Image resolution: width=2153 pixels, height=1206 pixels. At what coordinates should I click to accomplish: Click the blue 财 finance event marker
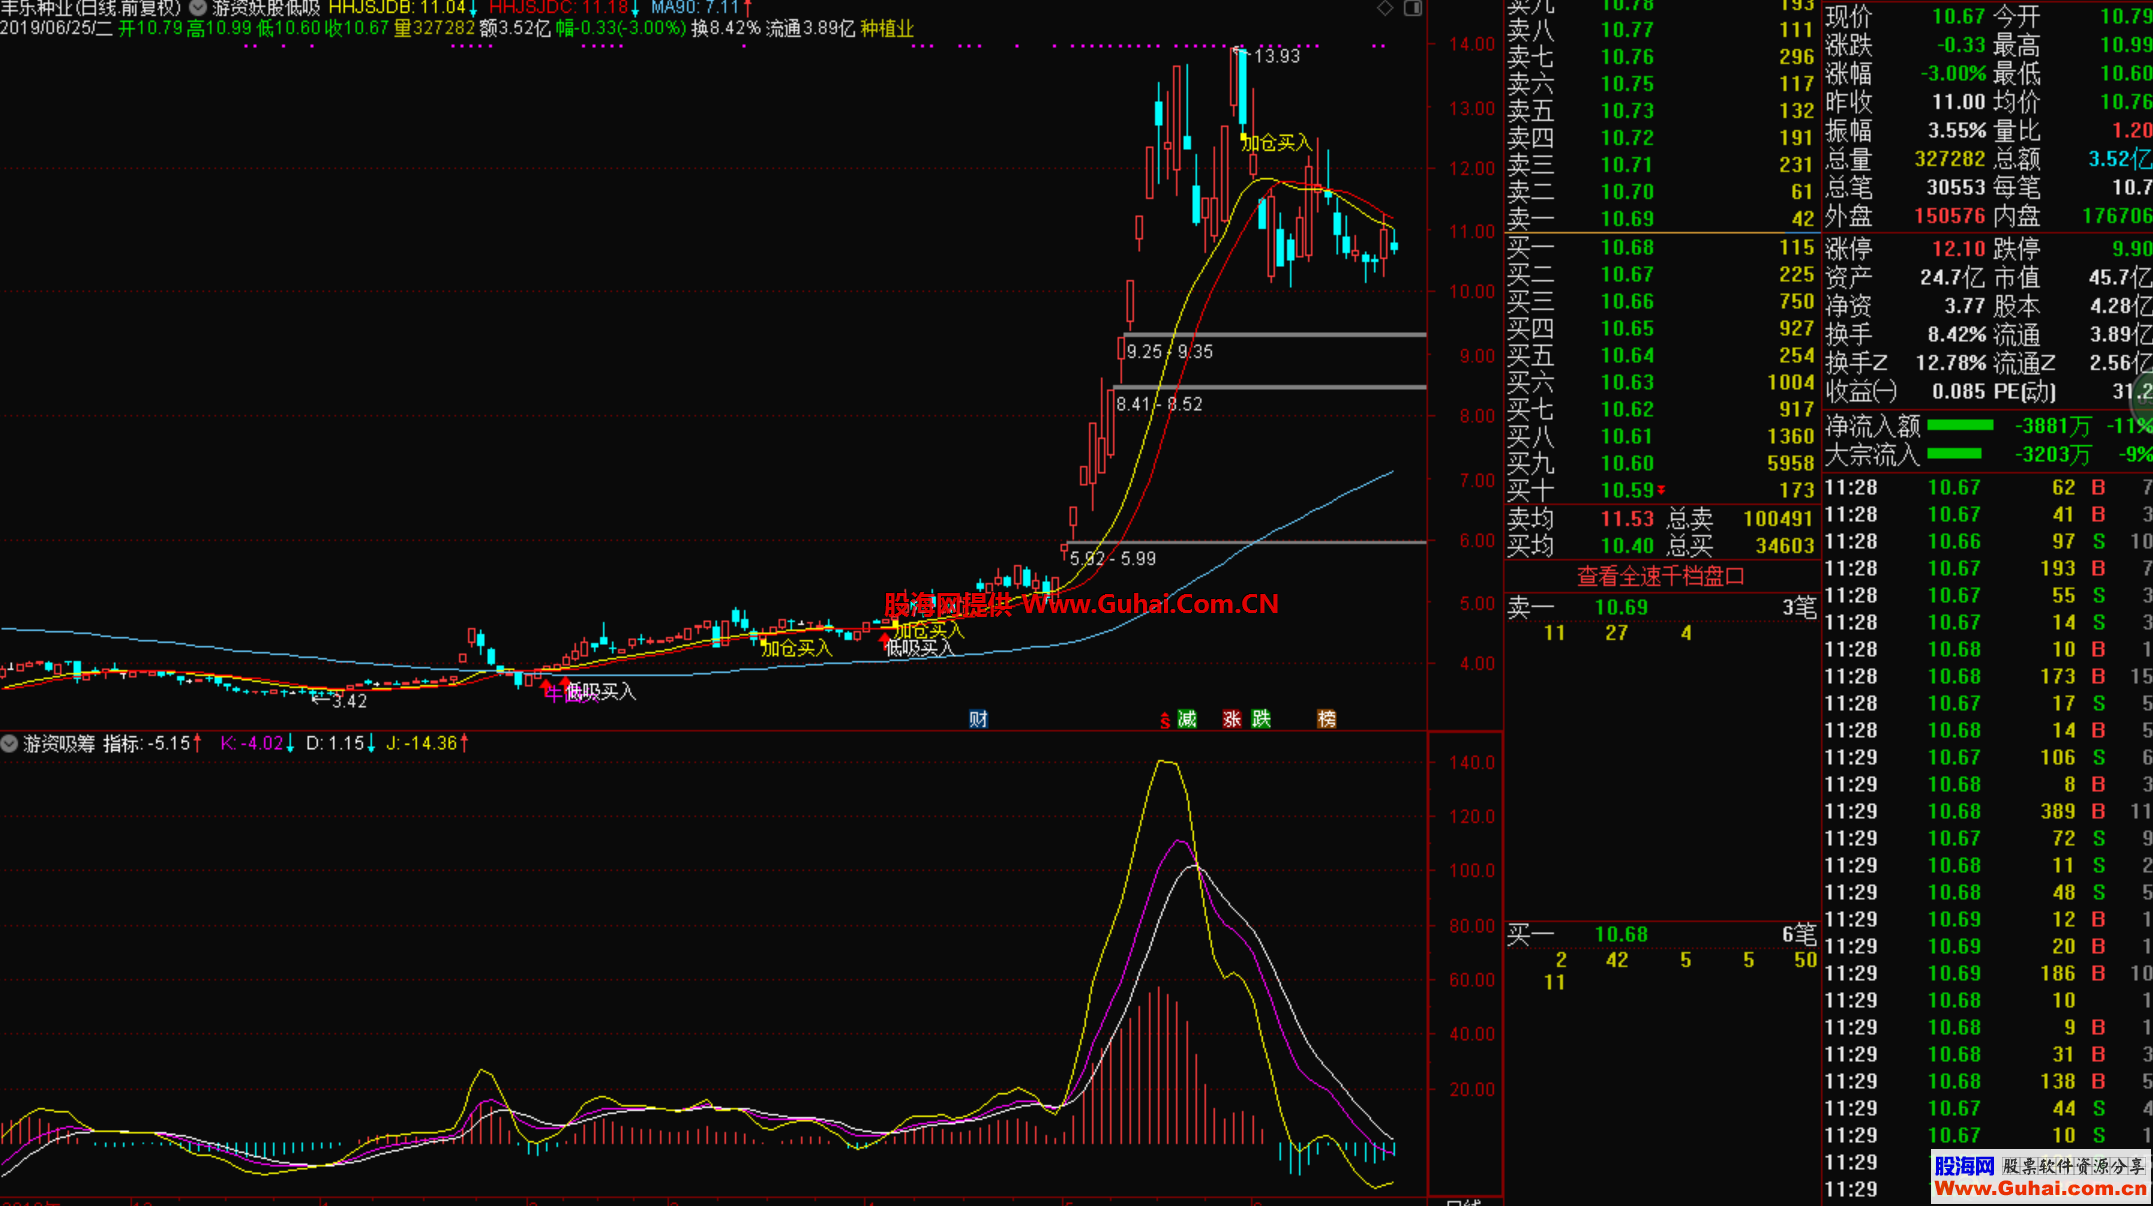[978, 719]
